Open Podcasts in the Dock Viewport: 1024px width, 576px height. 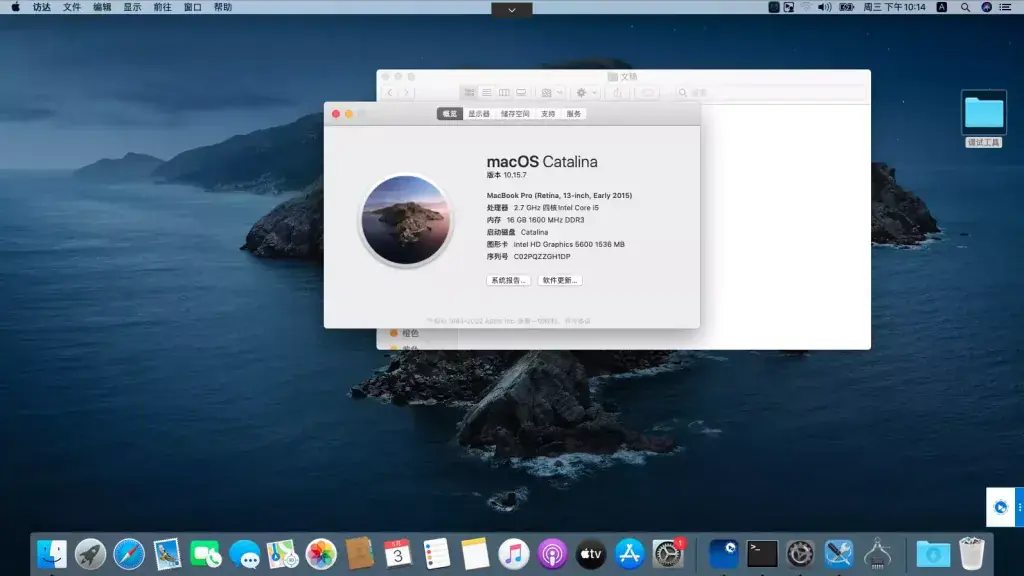coord(552,554)
